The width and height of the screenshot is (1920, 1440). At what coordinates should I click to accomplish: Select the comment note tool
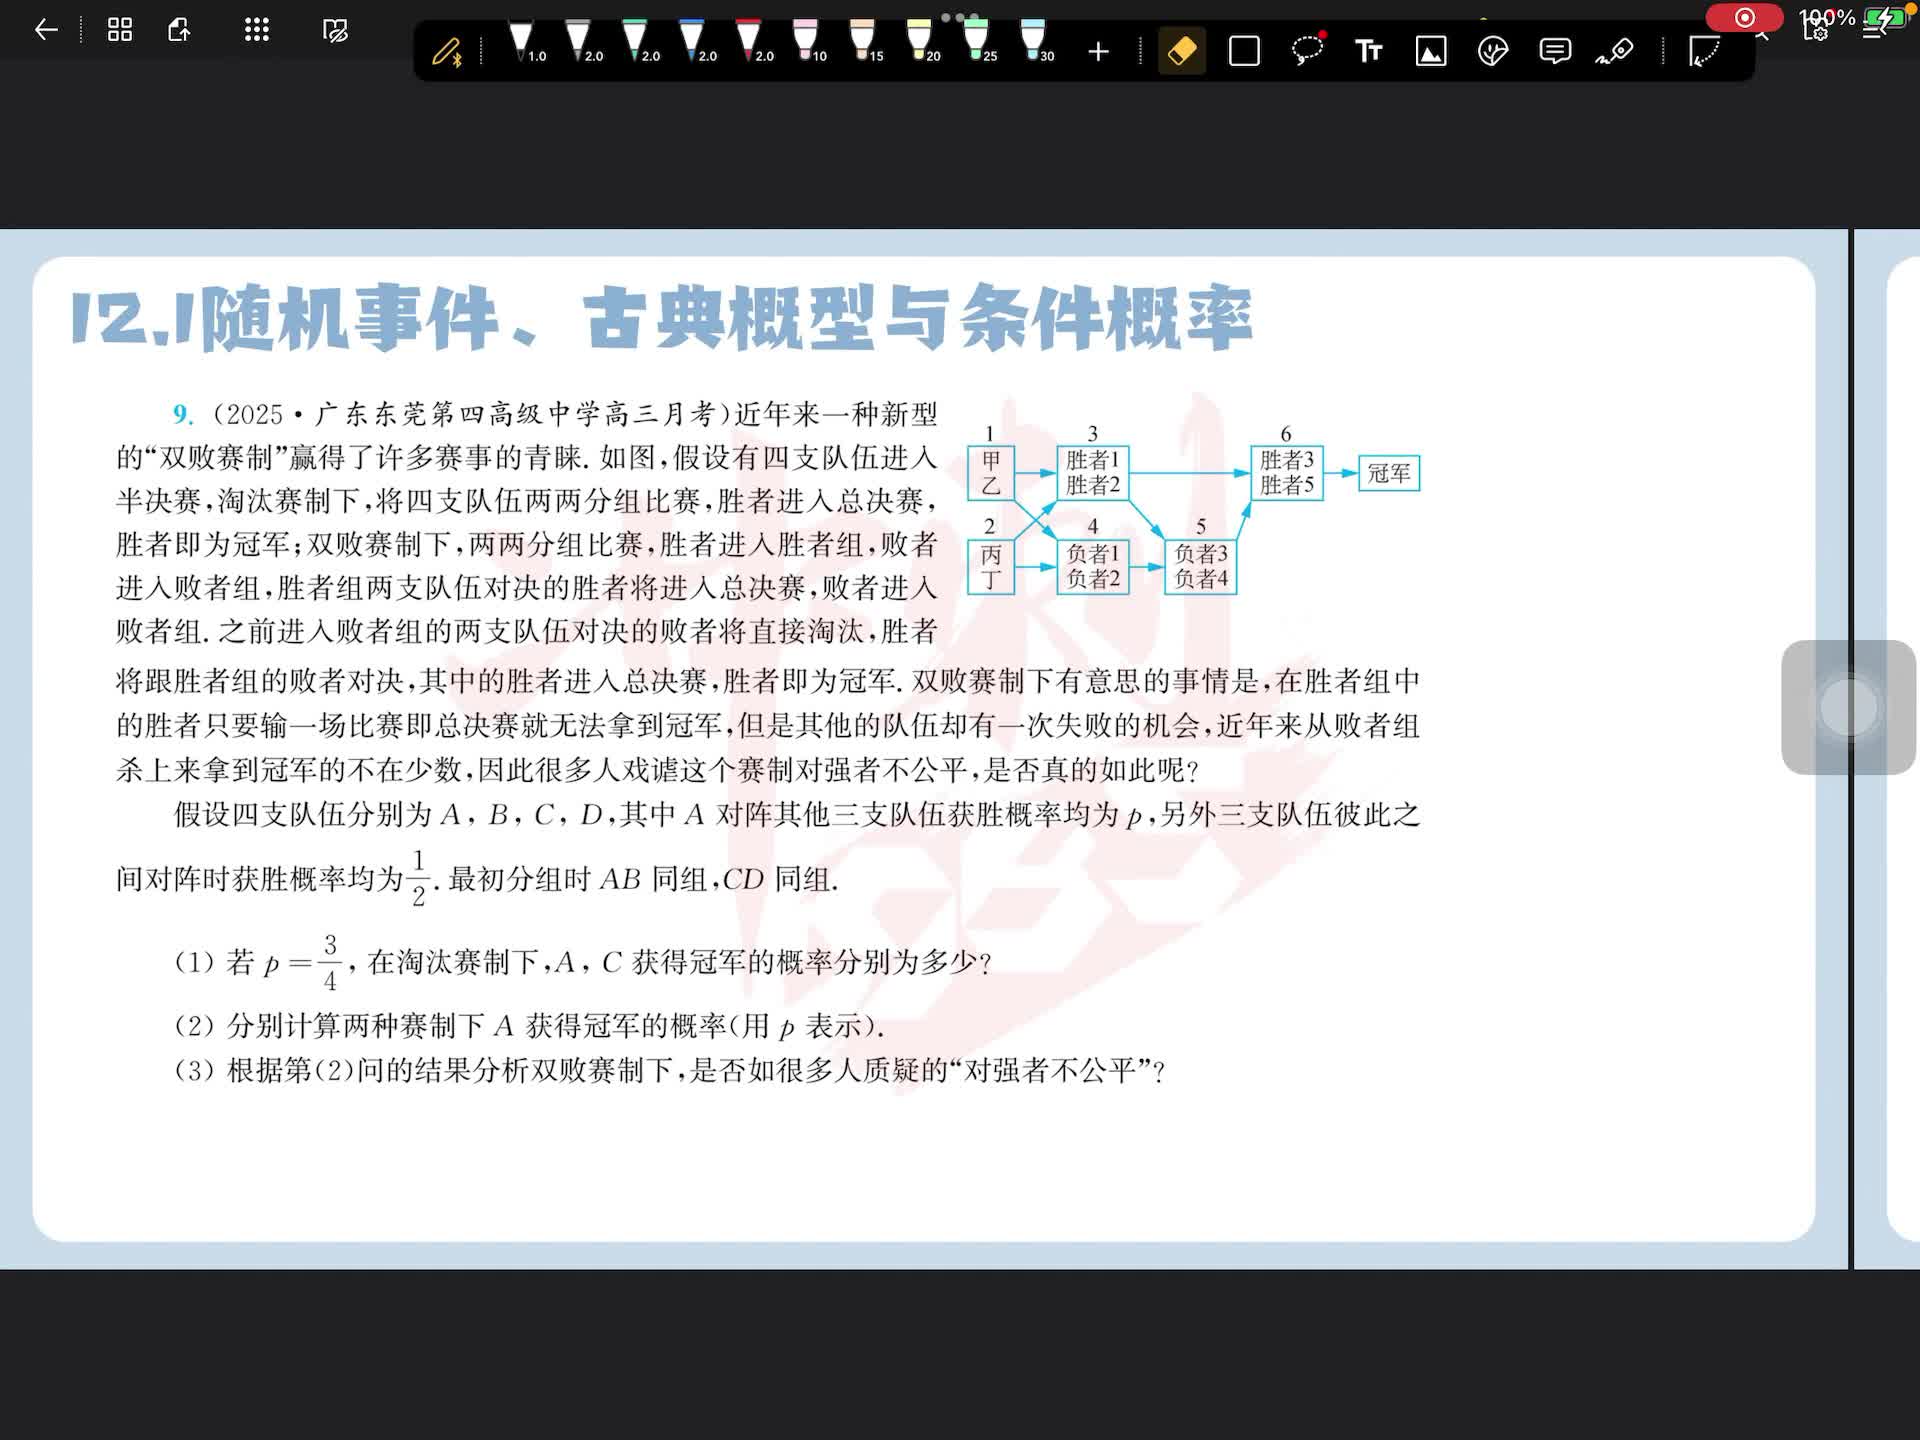click(x=1554, y=51)
